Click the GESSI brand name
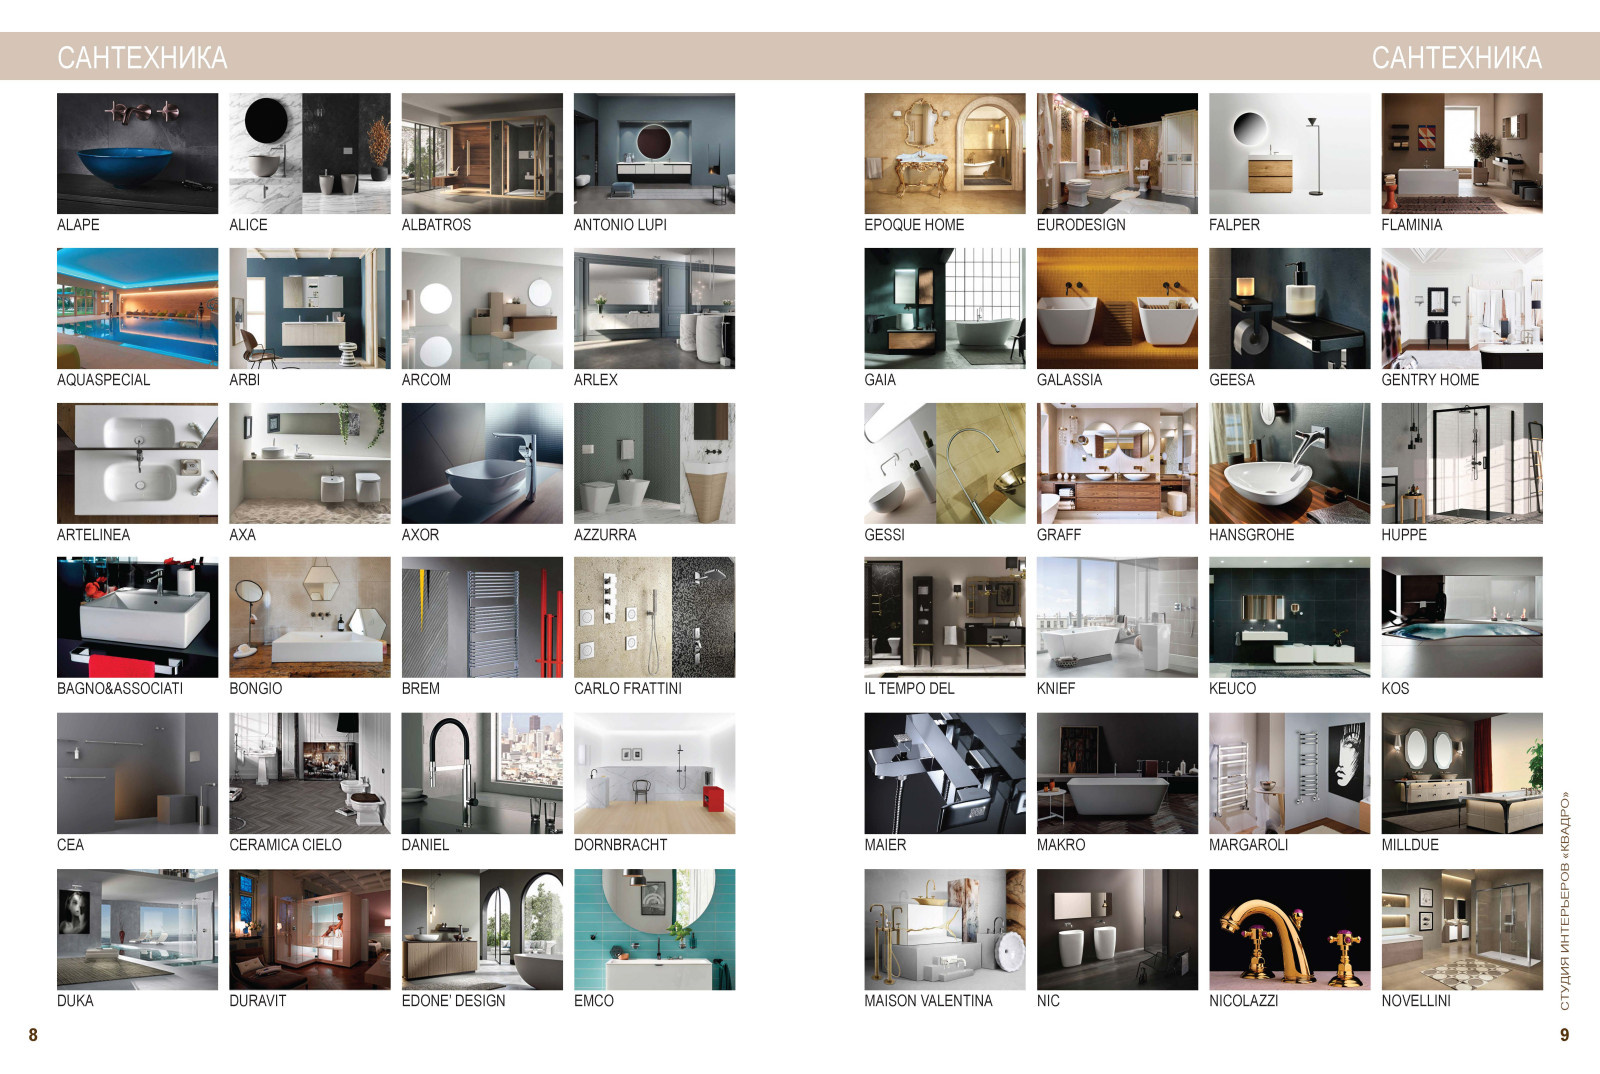The height and width of the screenshot is (1074, 1600). coord(884,535)
